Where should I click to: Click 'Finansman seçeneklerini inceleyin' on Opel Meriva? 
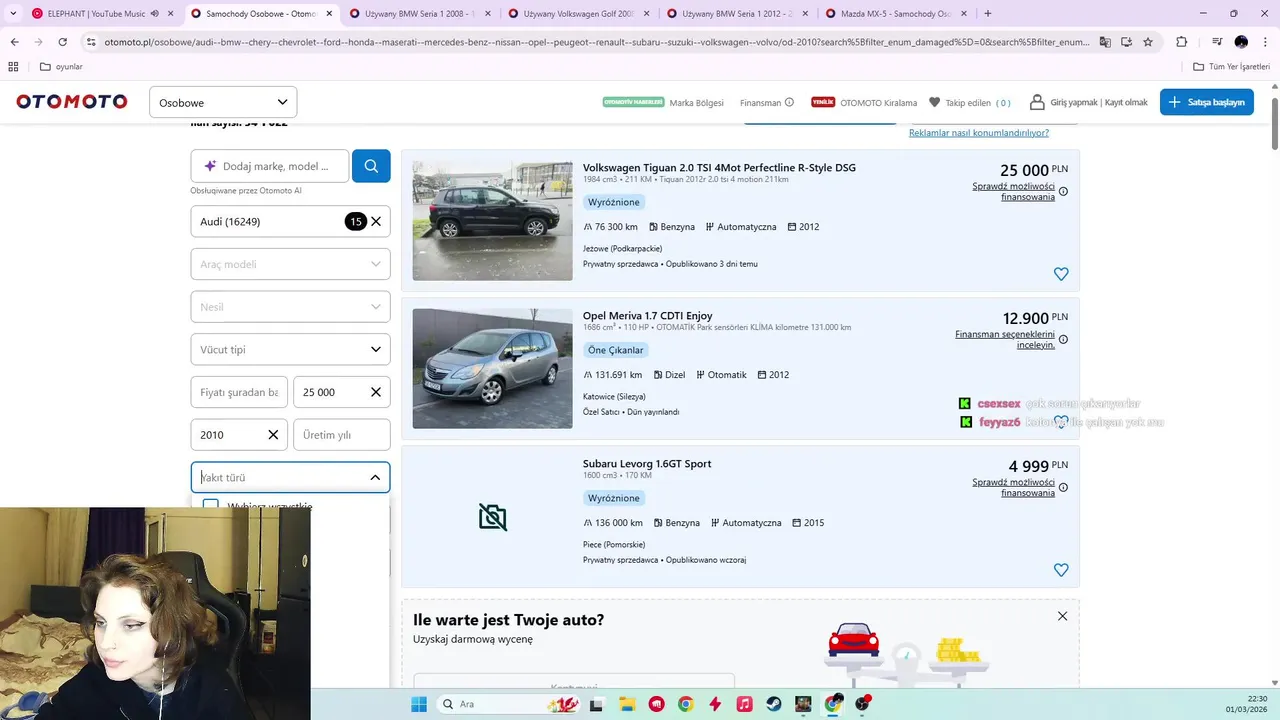click(x=1005, y=339)
